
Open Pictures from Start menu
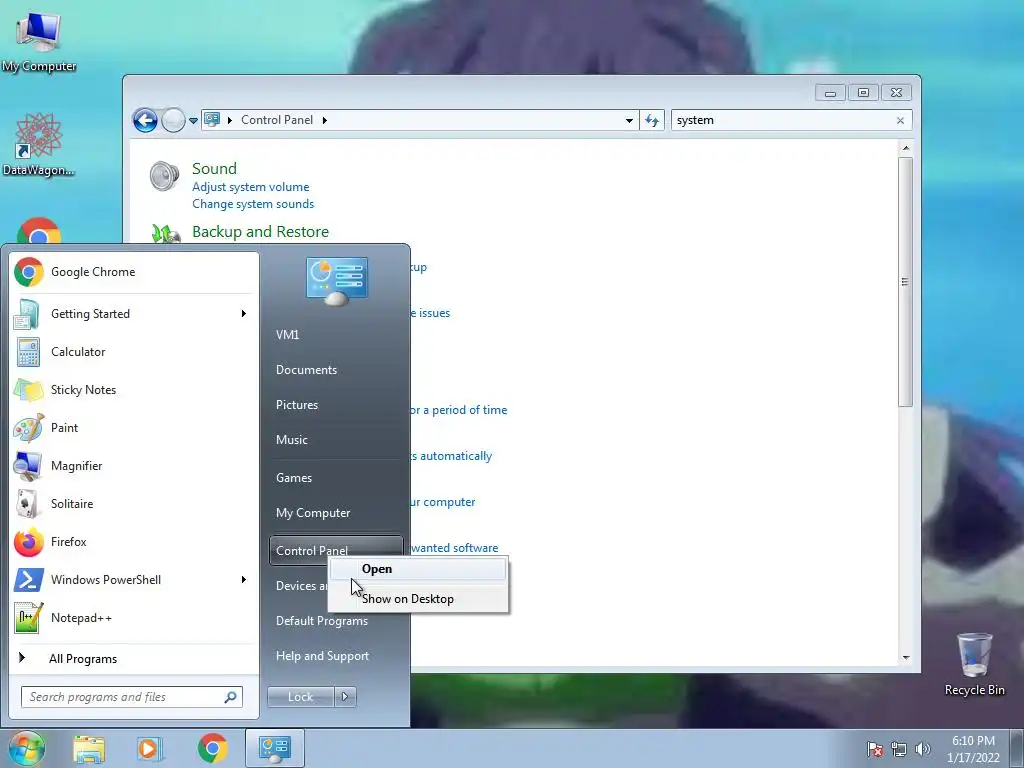tap(336, 405)
